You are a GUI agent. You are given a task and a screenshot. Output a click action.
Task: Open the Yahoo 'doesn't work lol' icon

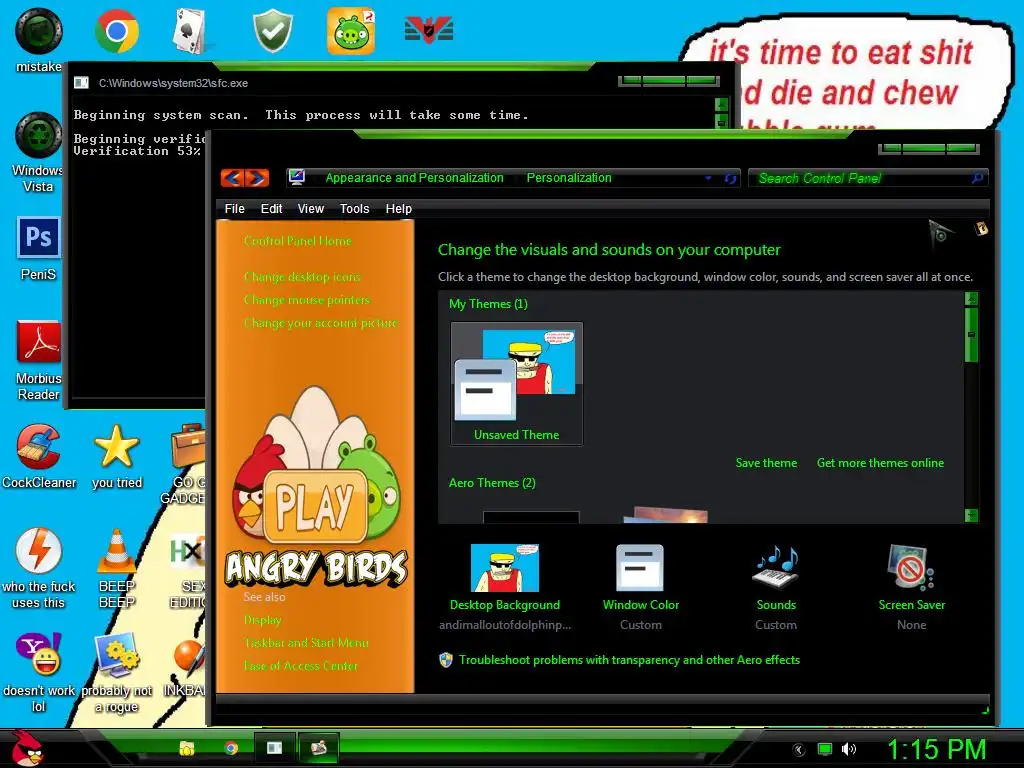click(x=39, y=673)
